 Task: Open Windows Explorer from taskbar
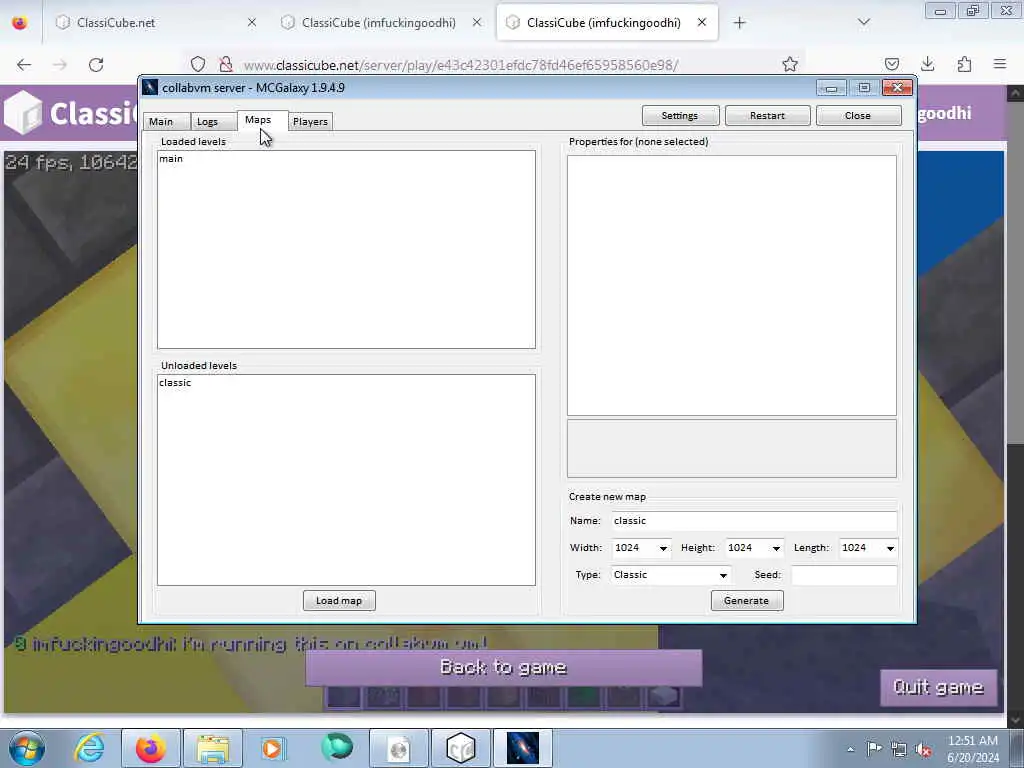[213, 748]
